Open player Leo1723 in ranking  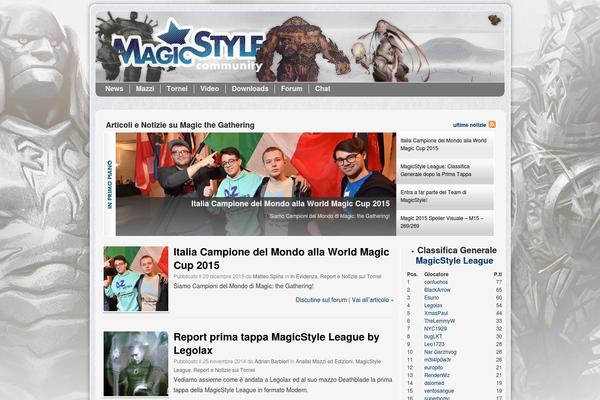coord(434,344)
